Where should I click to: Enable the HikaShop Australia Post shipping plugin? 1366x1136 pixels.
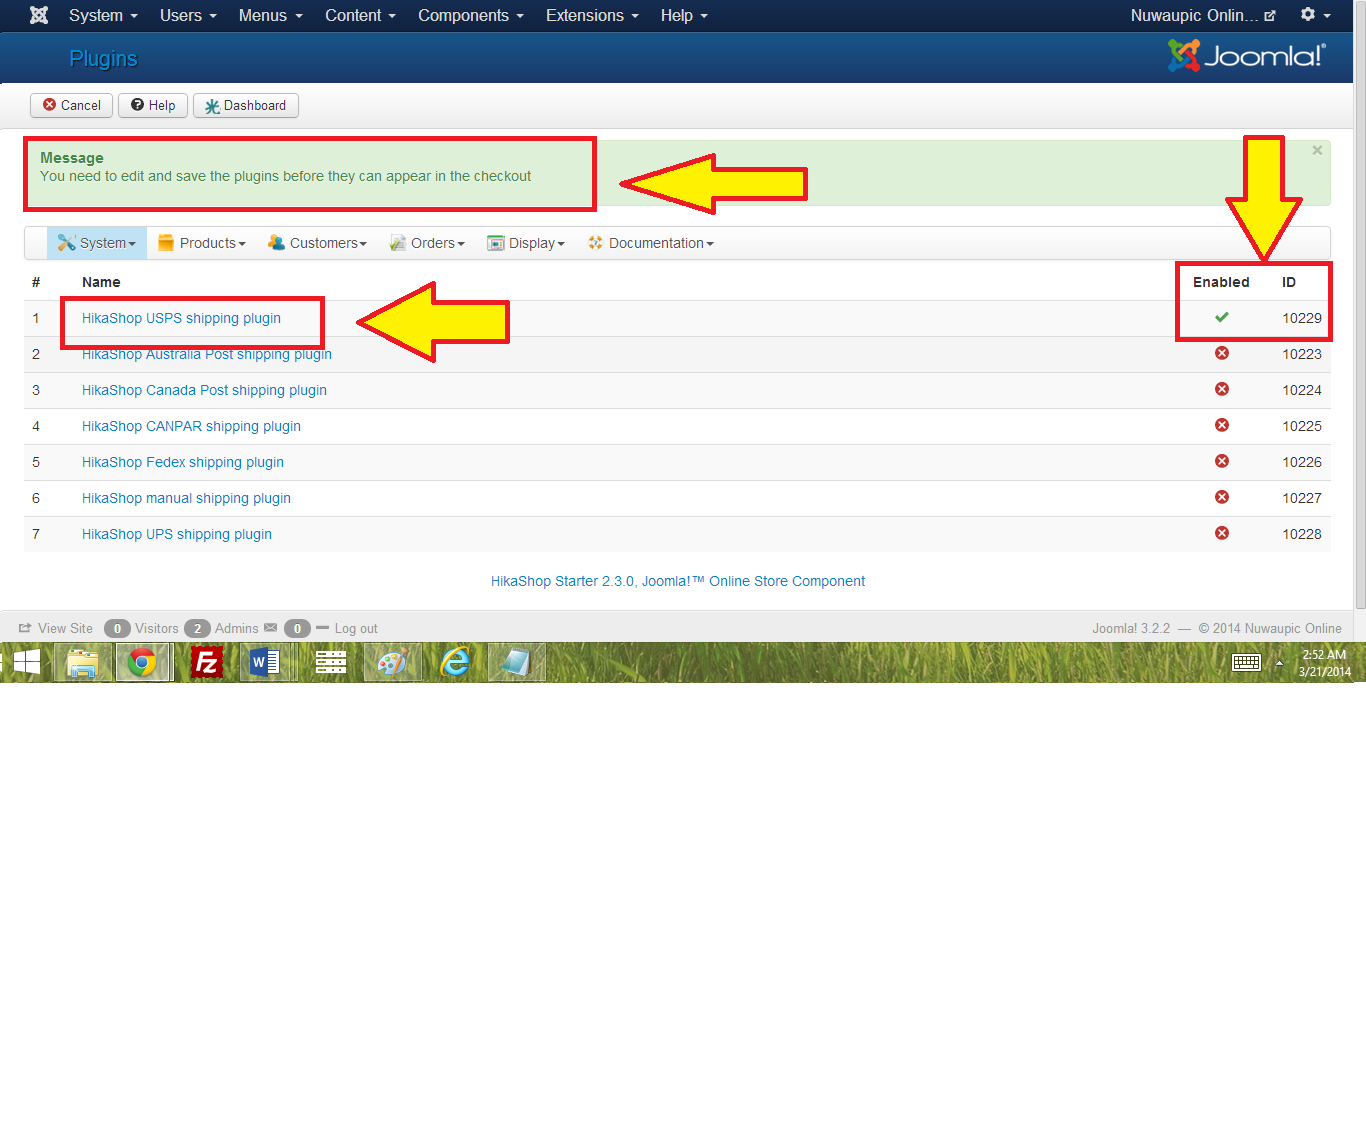pos(1221,354)
